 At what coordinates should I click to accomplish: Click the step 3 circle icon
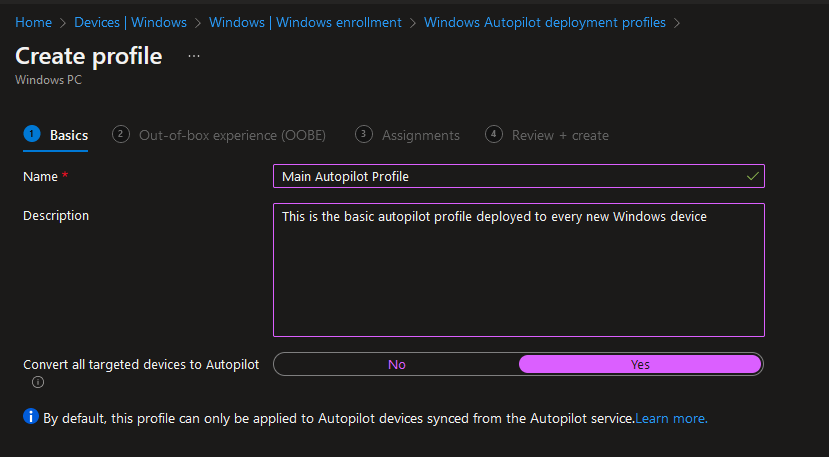pyautogui.click(x=364, y=134)
